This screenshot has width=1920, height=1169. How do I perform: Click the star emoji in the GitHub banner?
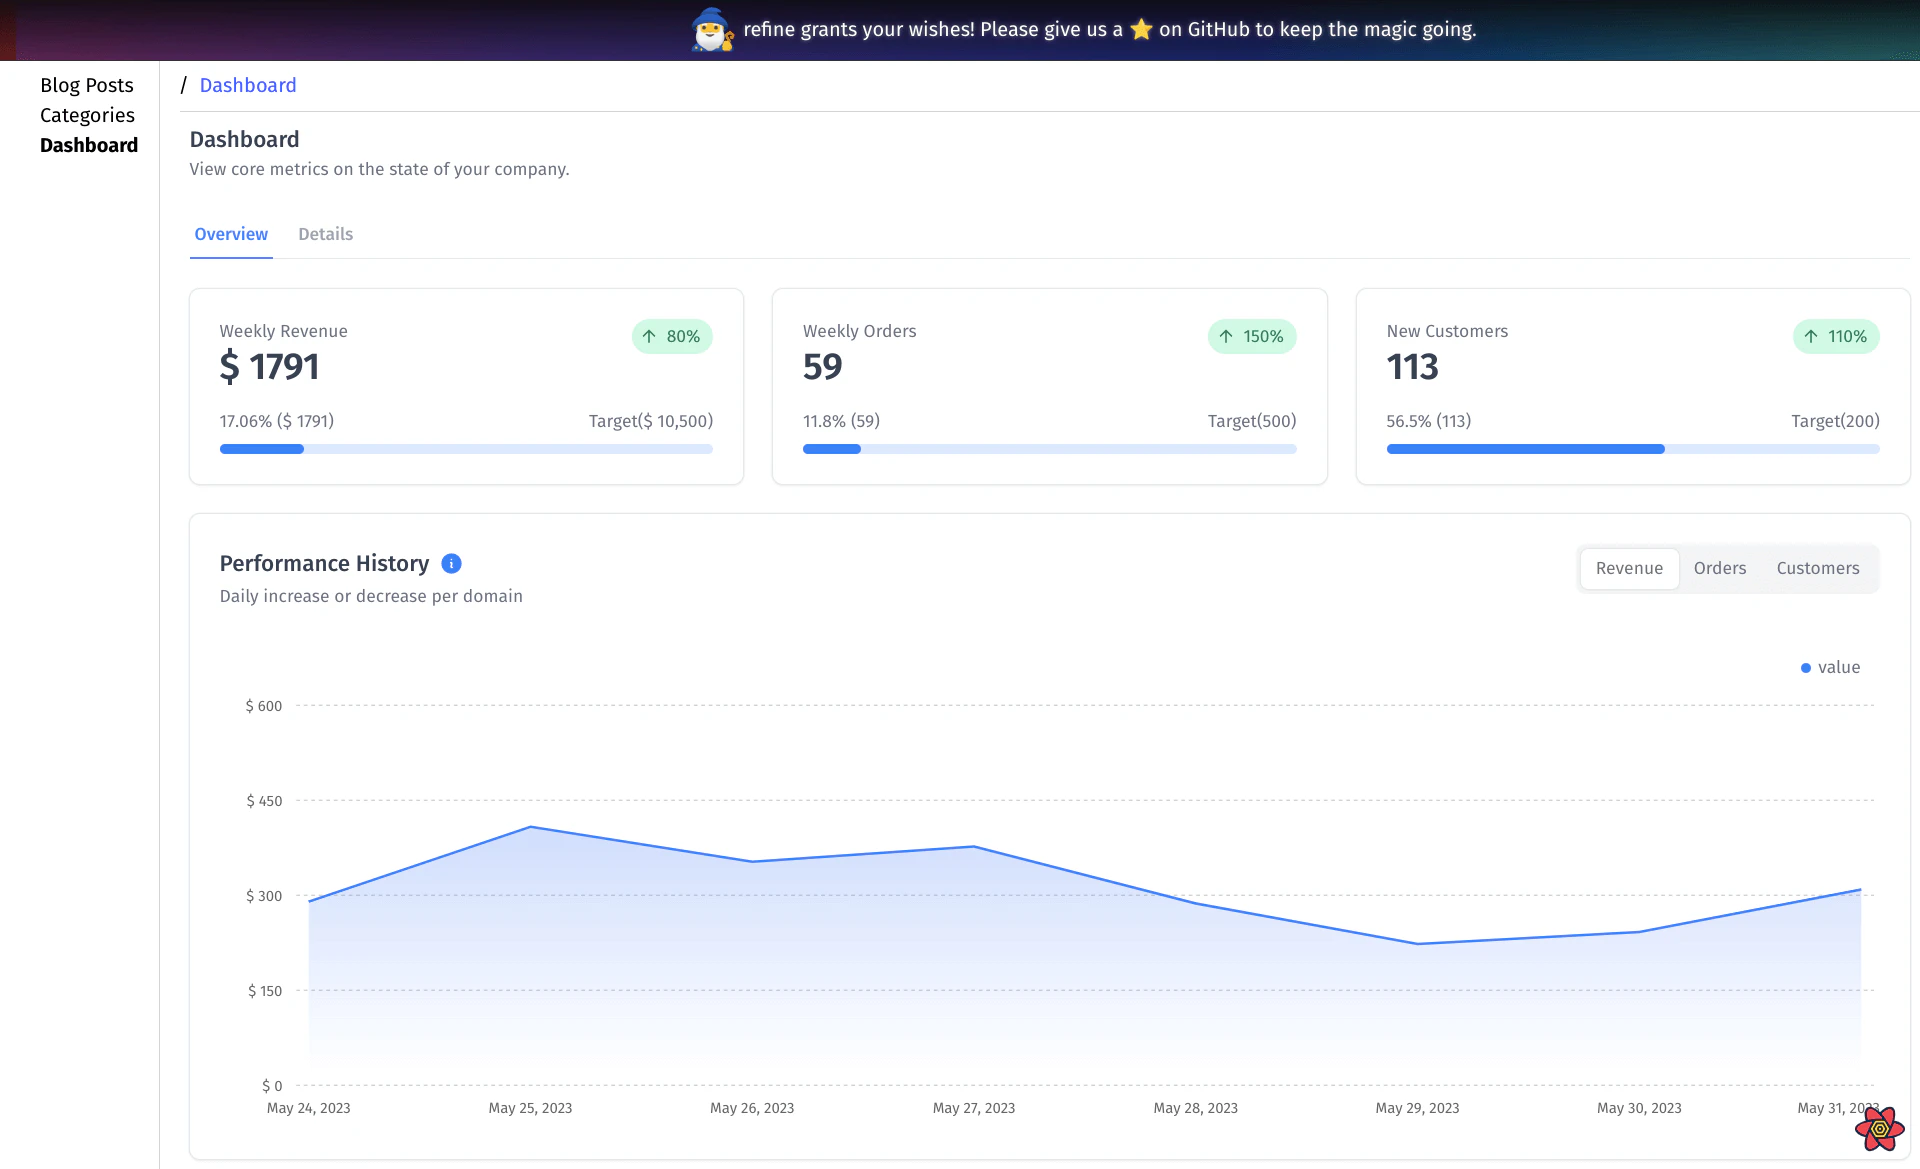click(x=1140, y=29)
